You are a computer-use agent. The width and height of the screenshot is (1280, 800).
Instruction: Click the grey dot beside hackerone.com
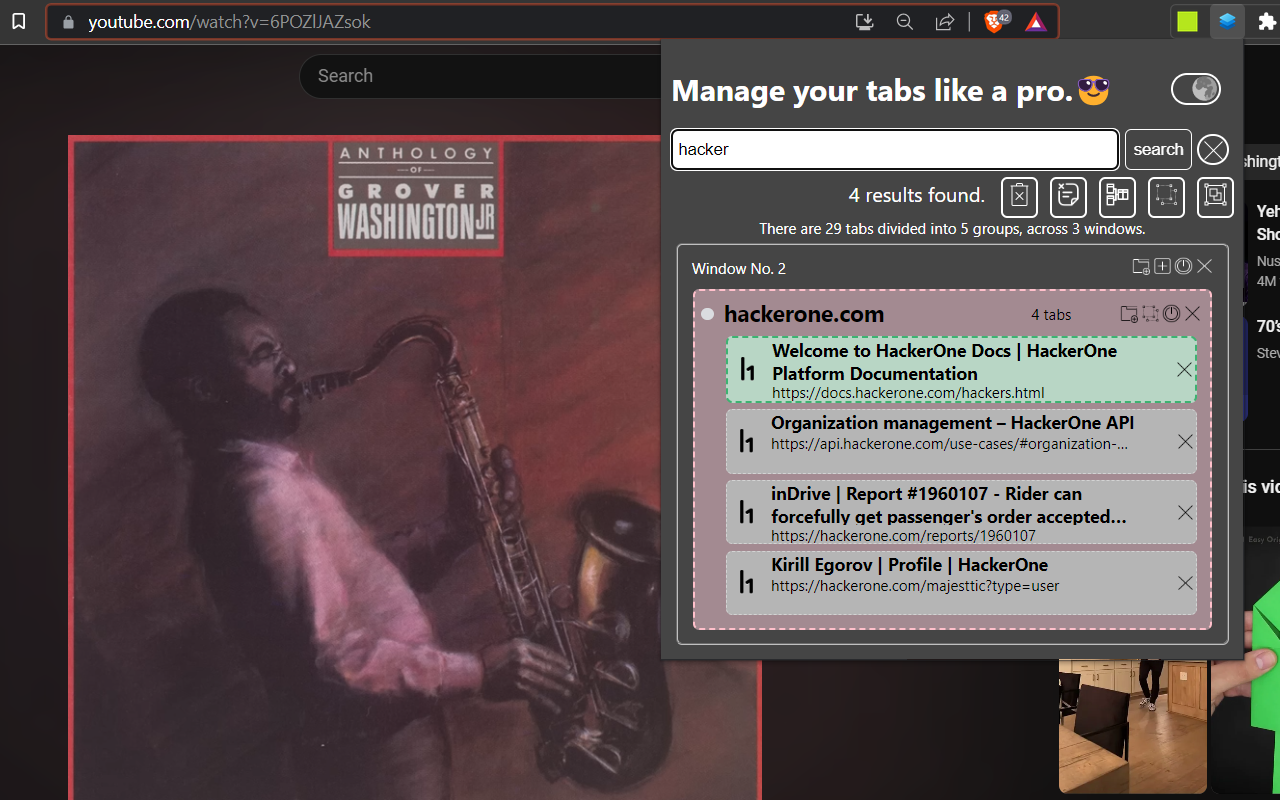(708, 314)
